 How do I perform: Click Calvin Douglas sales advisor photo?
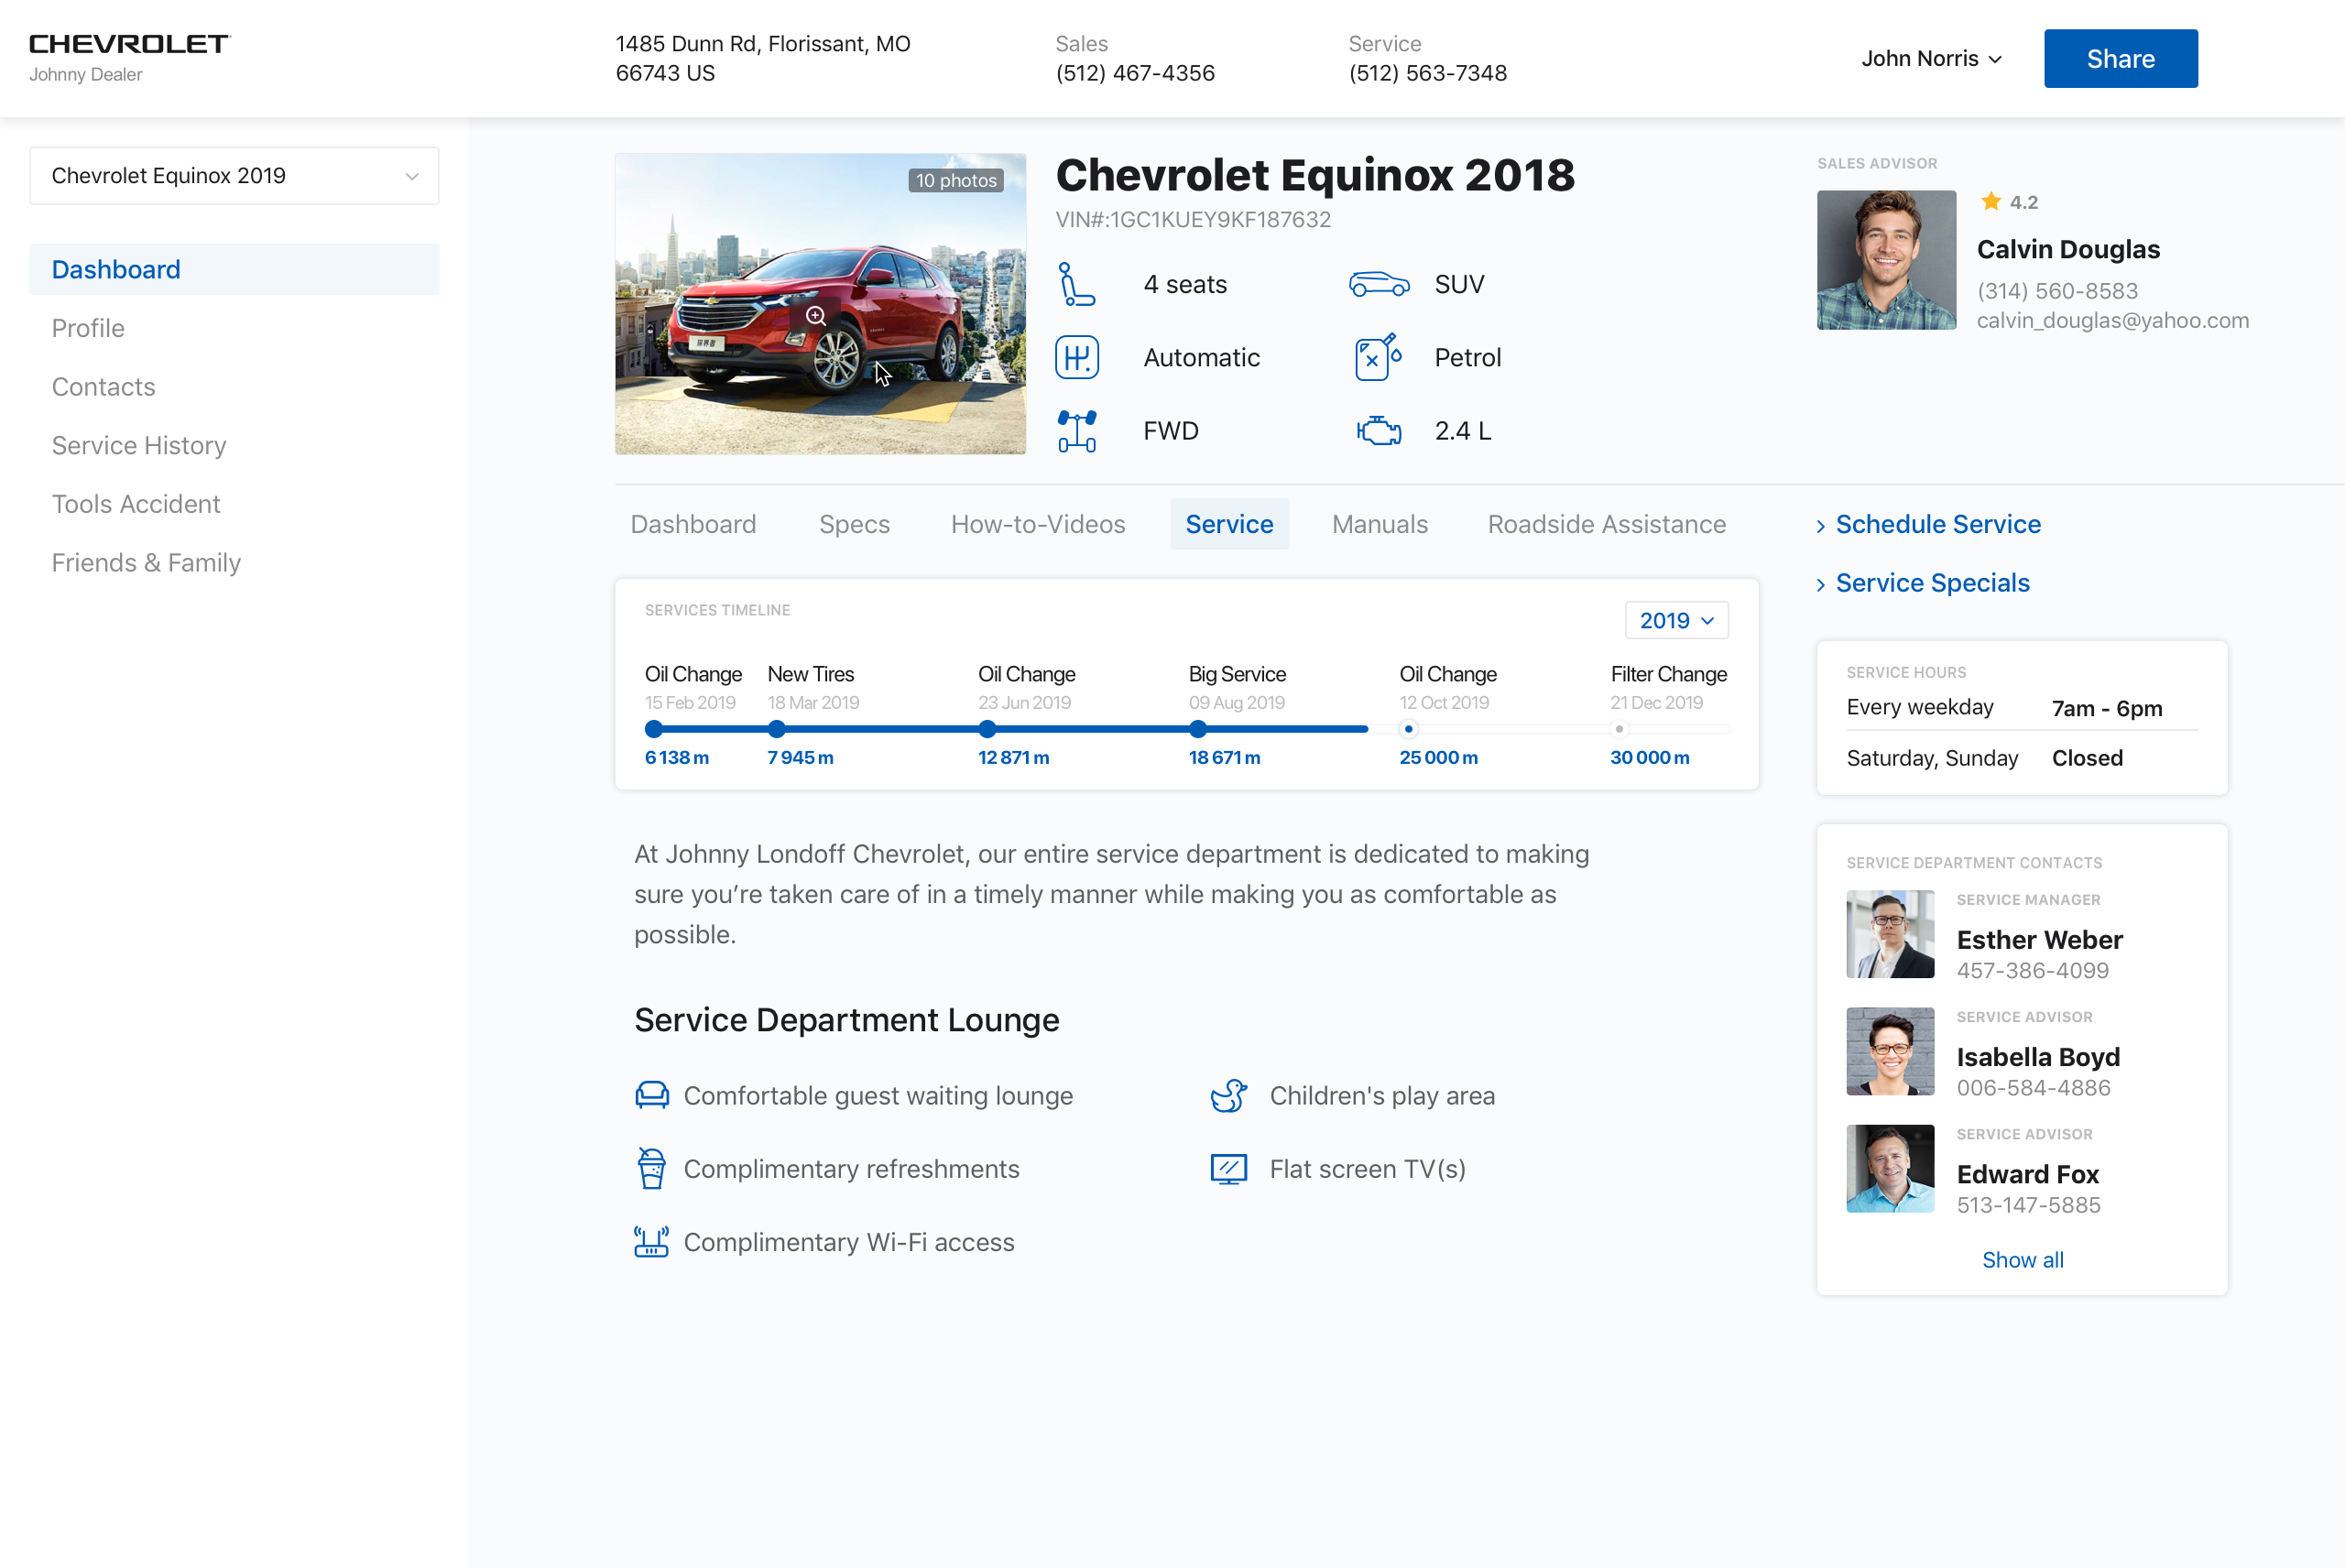pos(1887,260)
